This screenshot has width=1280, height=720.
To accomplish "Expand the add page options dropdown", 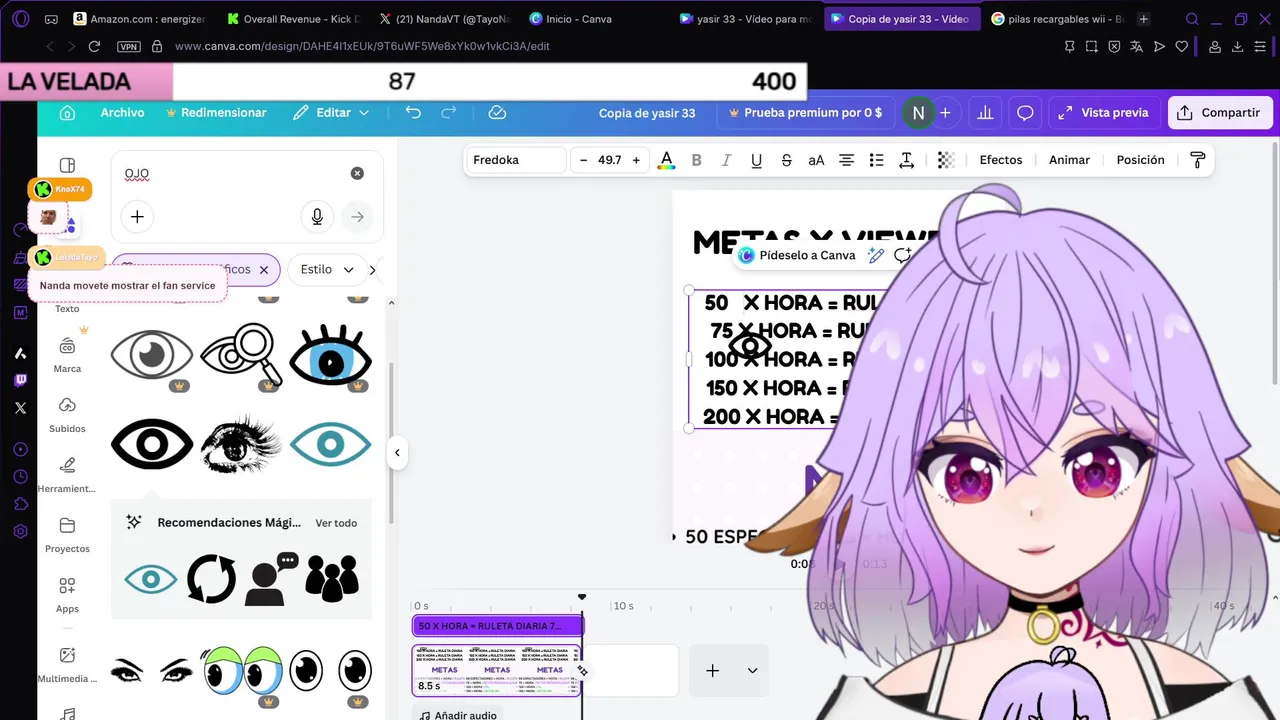I will coord(752,670).
